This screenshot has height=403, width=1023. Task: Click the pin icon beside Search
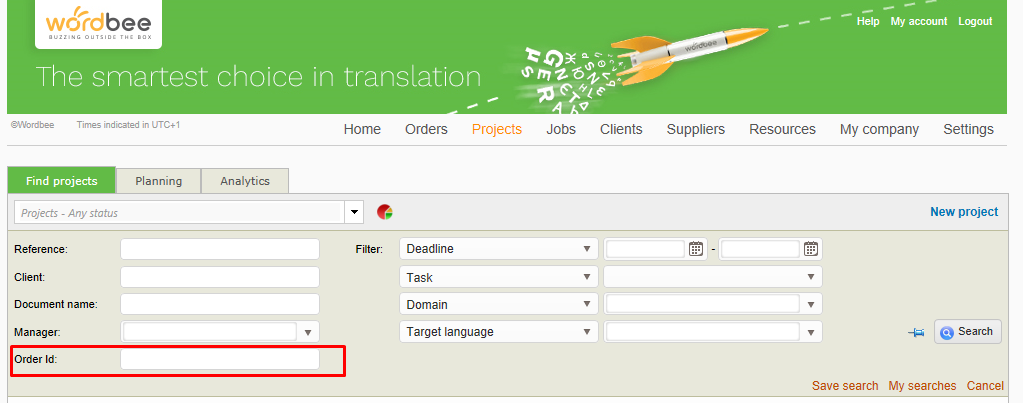(x=915, y=332)
